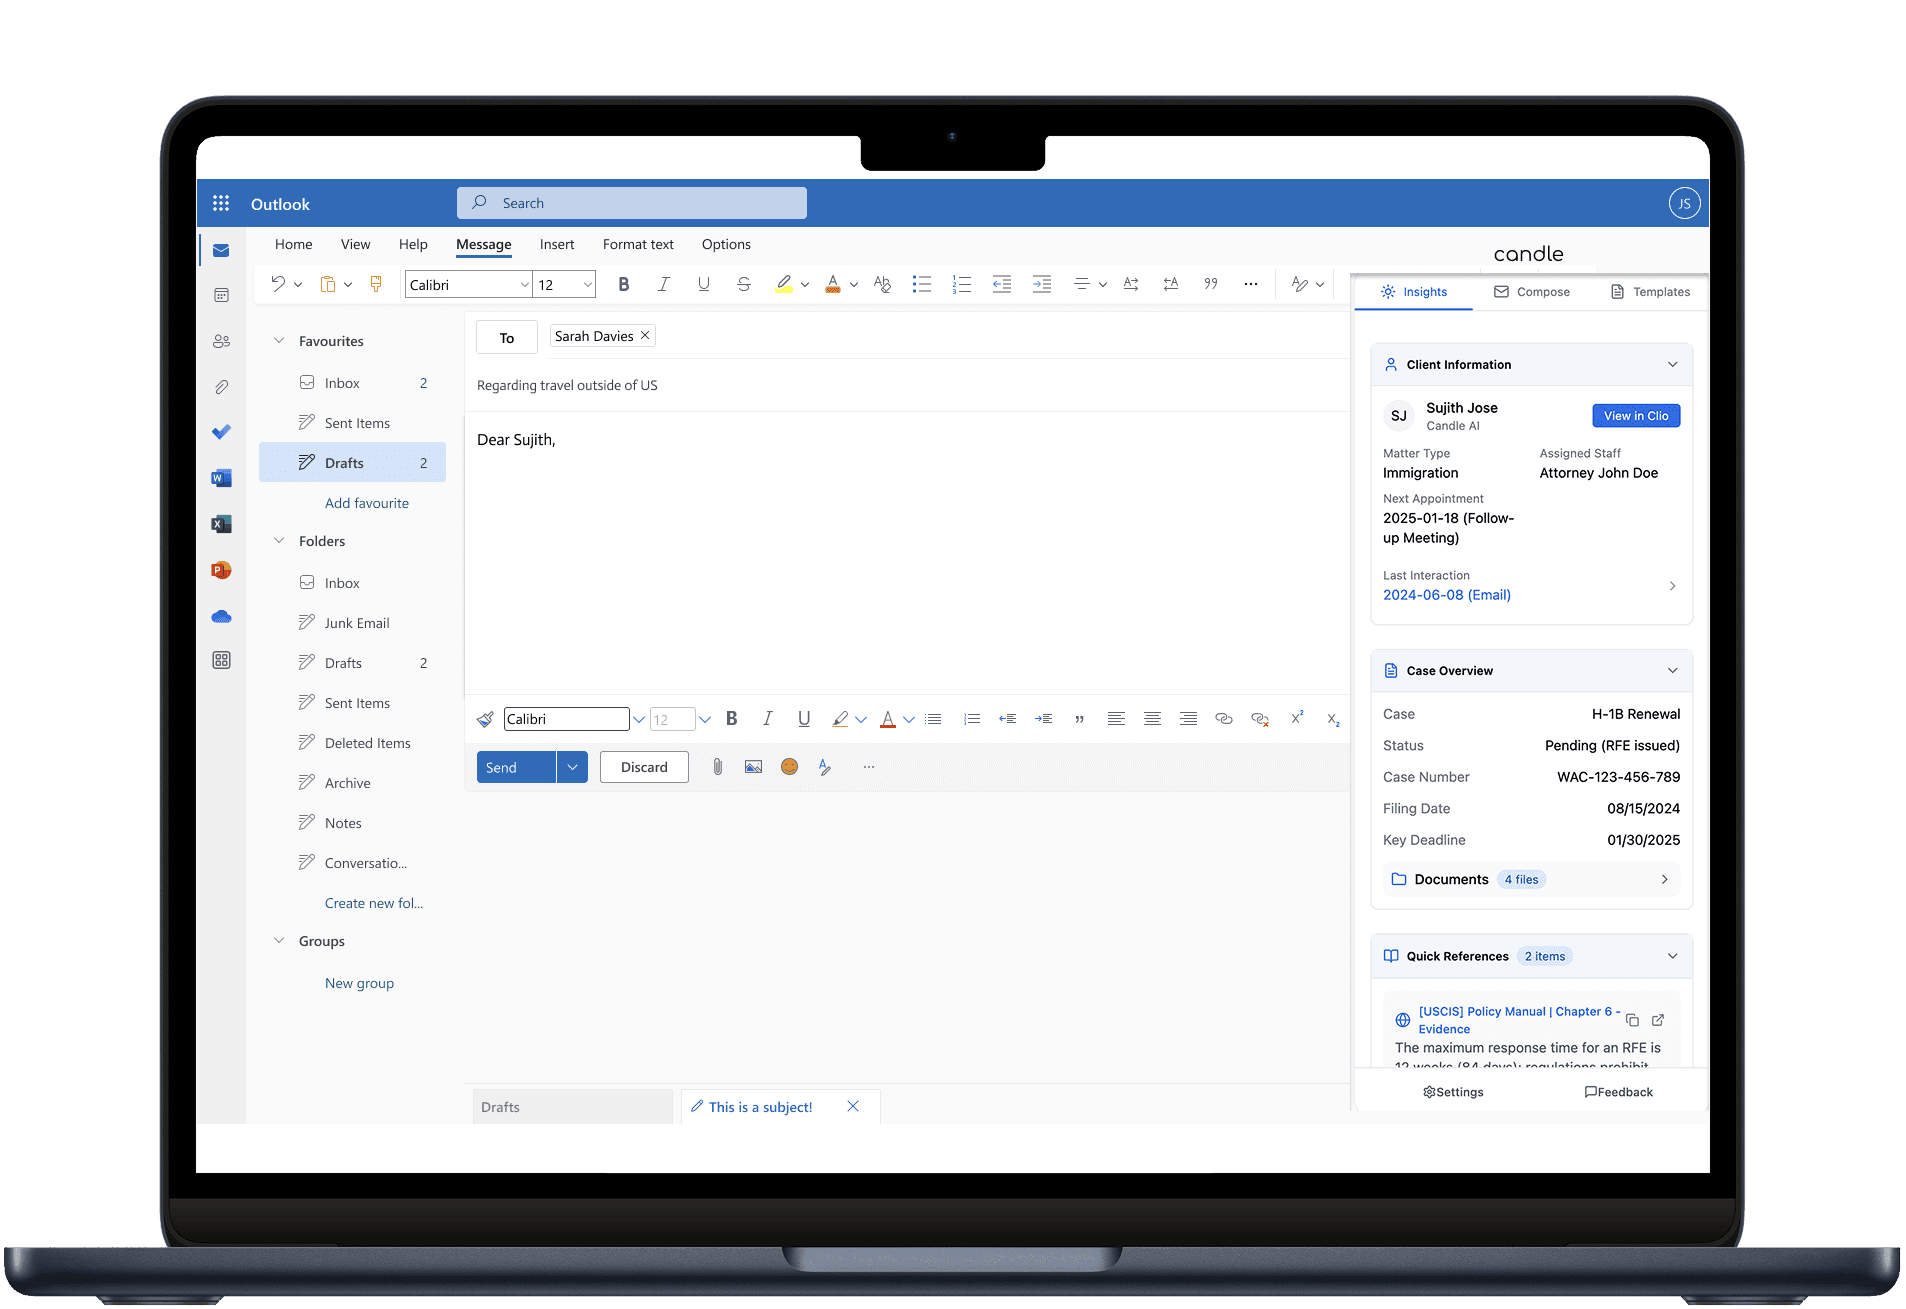Toggle Italic in the top ribbon
This screenshot has height=1309, width=1906.
point(663,284)
